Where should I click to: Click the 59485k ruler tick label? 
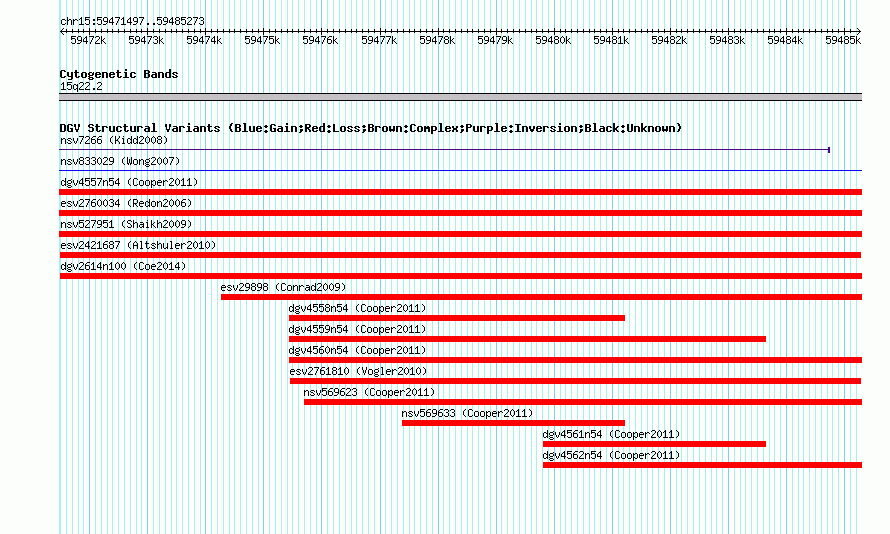point(842,41)
